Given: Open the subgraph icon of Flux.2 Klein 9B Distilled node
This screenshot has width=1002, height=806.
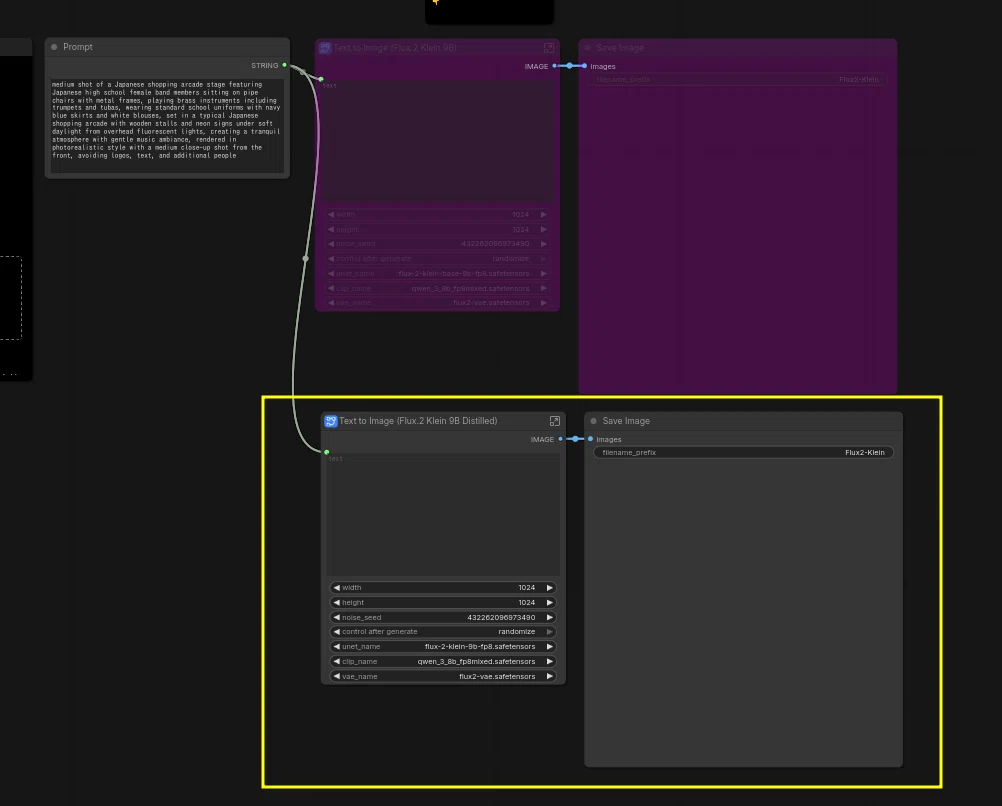Looking at the screenshot, I should (x=330, y=421).
